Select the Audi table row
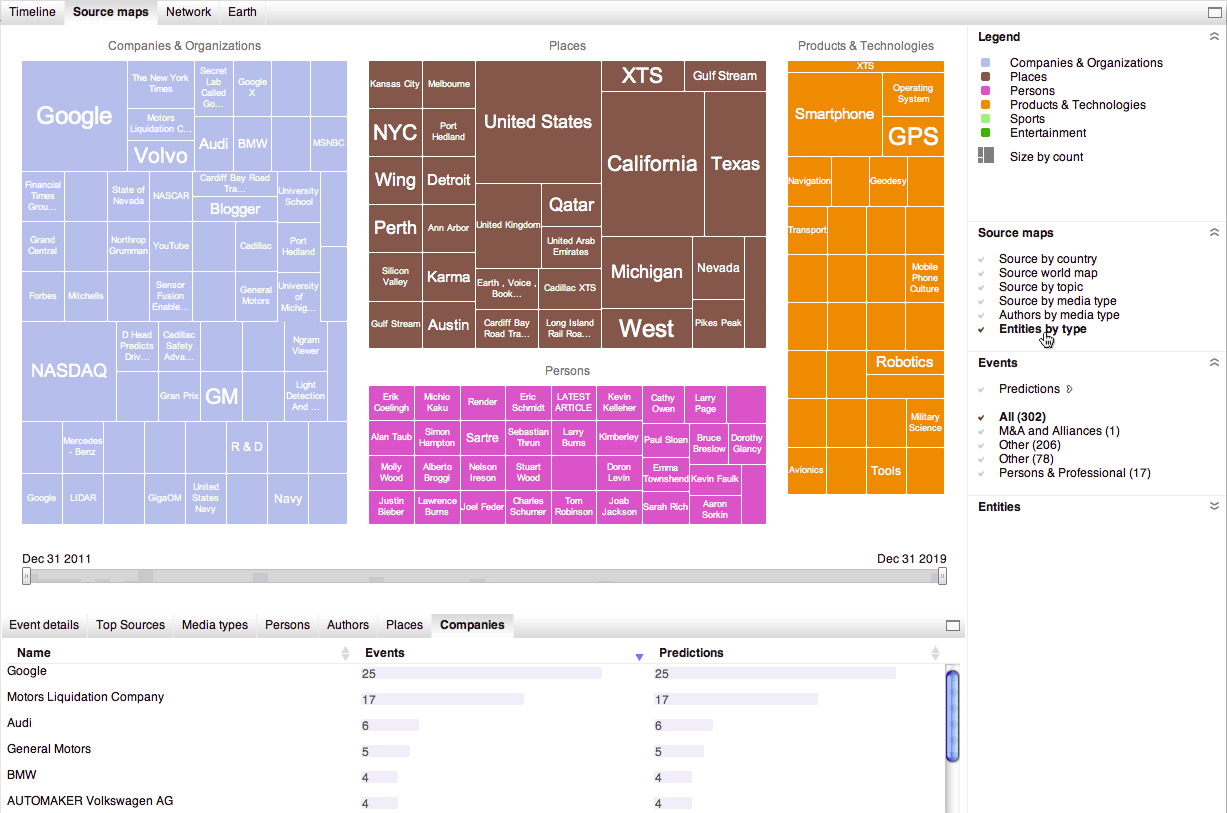The width and height of the screenshot is (1227, 813). [472, 724]
